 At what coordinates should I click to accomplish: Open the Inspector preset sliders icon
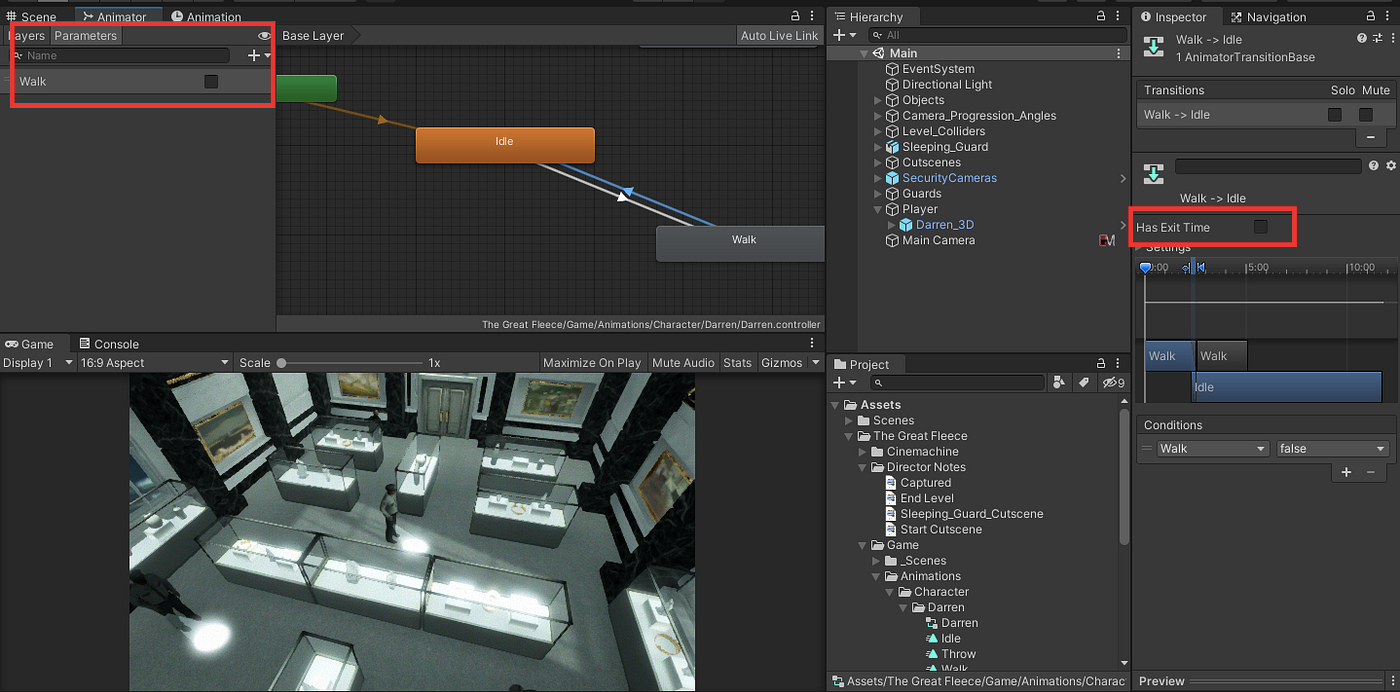tap(1376, 38)
